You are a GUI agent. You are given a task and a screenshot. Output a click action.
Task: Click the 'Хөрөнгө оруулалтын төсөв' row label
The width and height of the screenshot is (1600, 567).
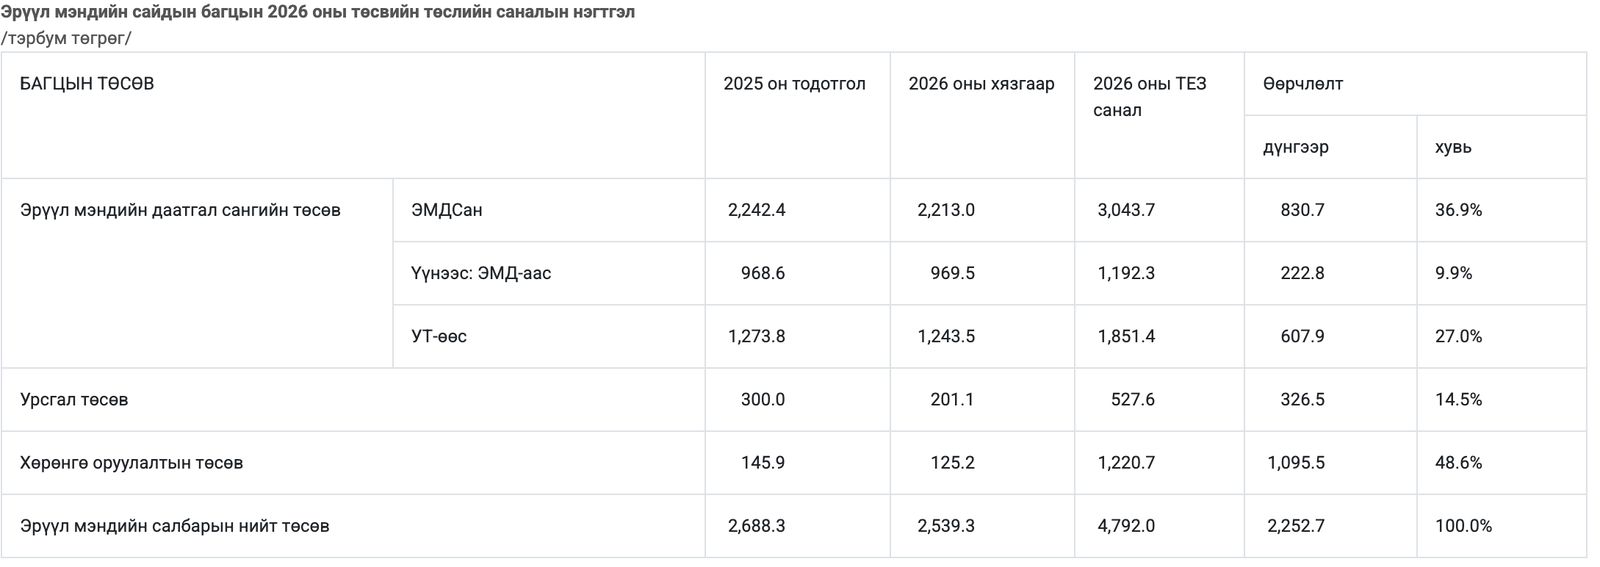(x=131, y=463)
